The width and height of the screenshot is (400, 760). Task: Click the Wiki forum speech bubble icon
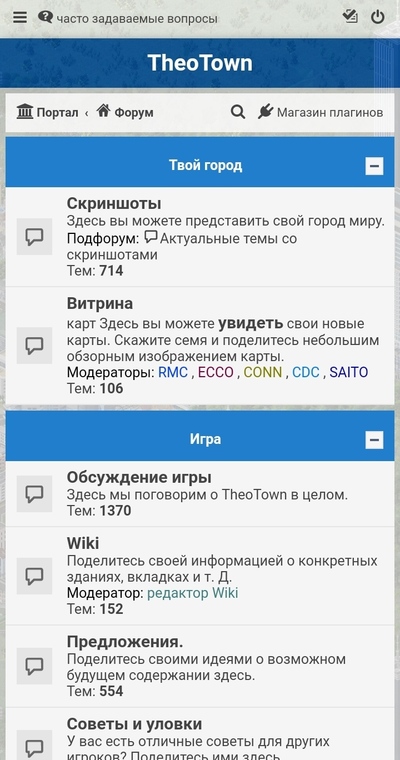point(34,576)
